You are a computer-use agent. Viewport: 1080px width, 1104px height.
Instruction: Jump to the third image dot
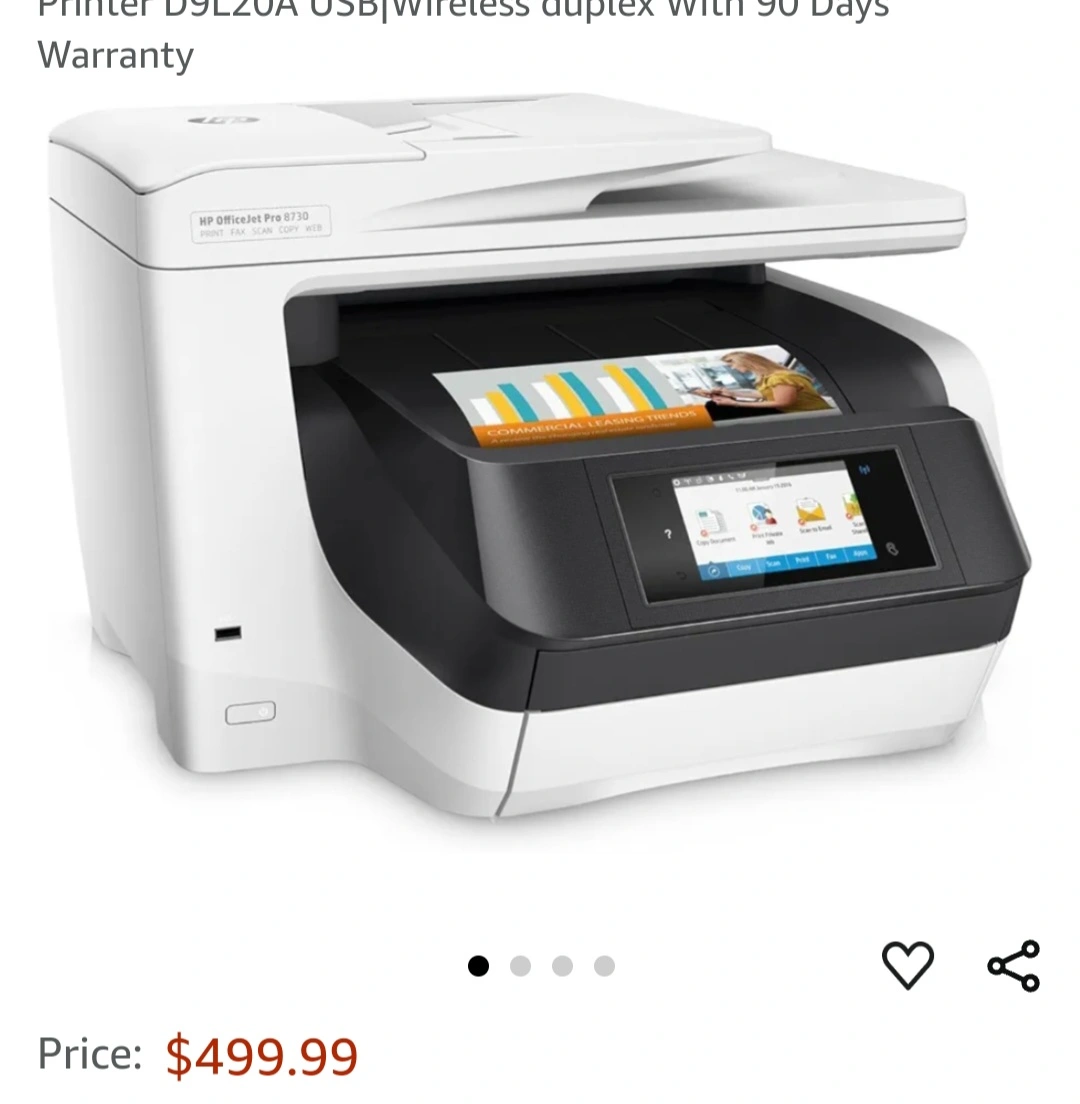pyautogui.click(x=562, y=966)
